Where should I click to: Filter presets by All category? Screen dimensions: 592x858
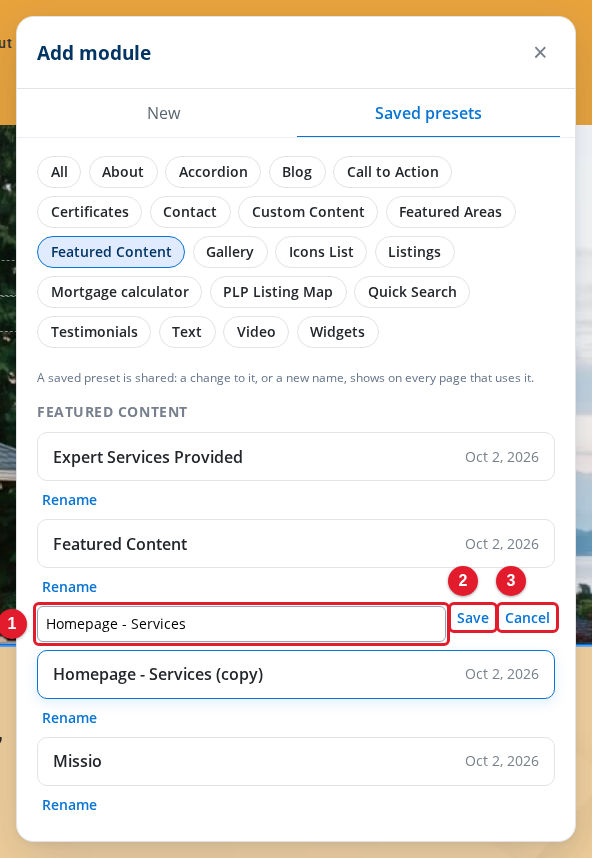click(59, 172)
